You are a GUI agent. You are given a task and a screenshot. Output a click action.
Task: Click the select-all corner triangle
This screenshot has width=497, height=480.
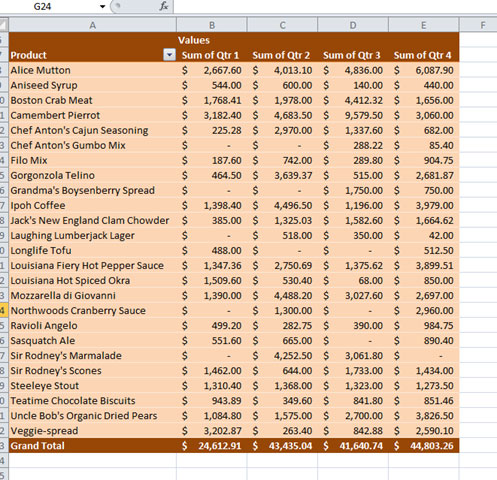pyautogui.click(x=4, y=25)
